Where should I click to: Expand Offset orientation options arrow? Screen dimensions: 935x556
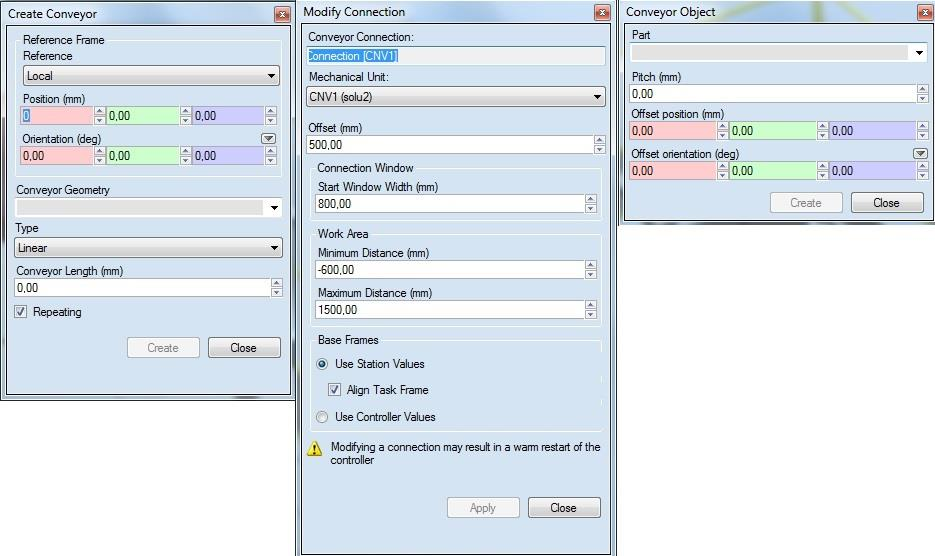point(920,153)
